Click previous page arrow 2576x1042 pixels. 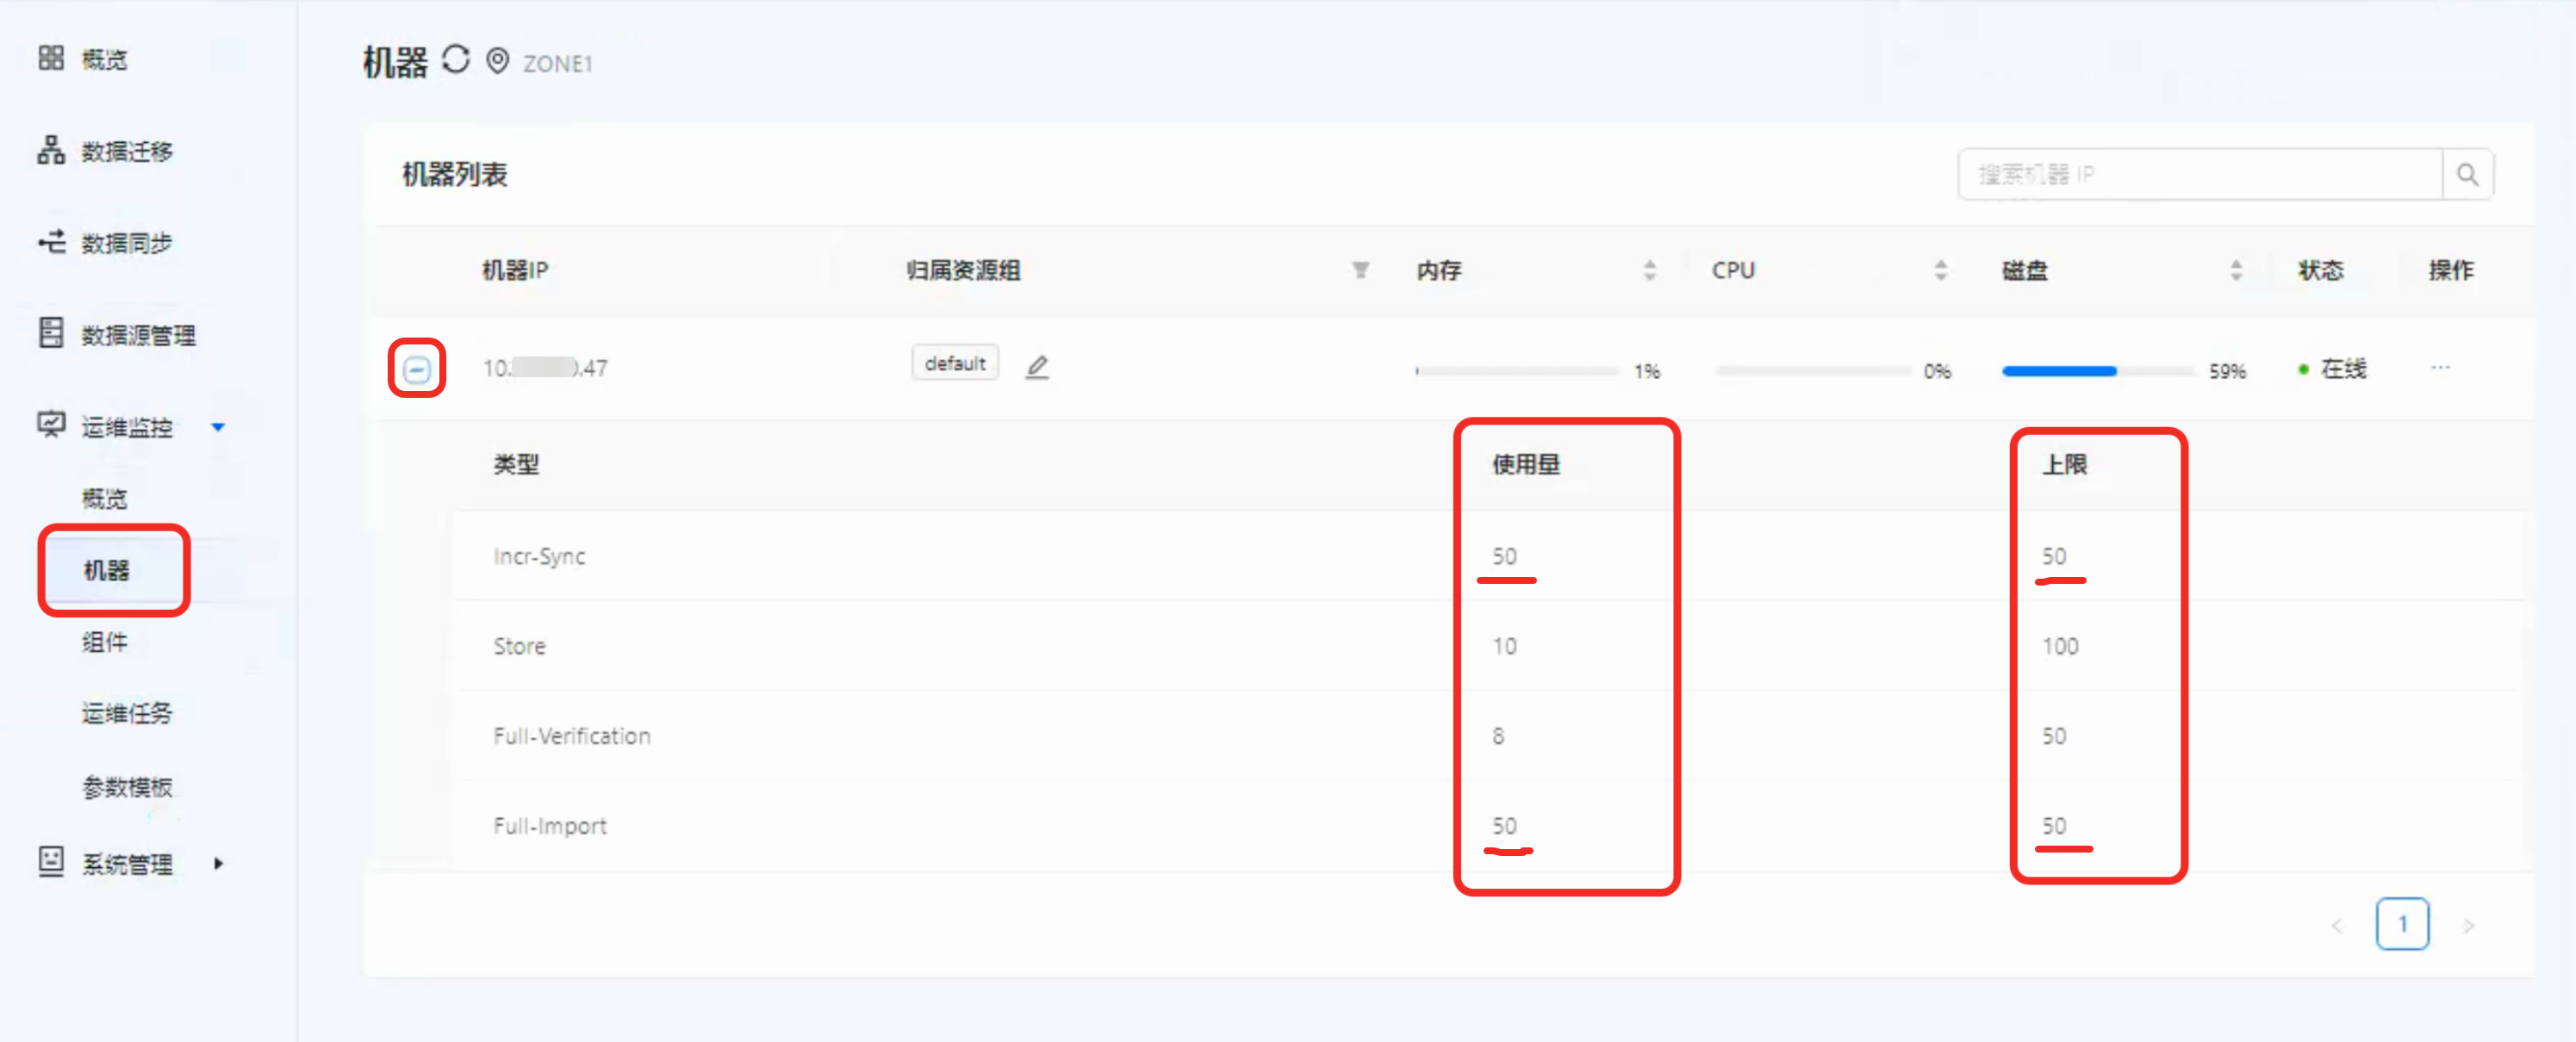[x=2337, y=926]
